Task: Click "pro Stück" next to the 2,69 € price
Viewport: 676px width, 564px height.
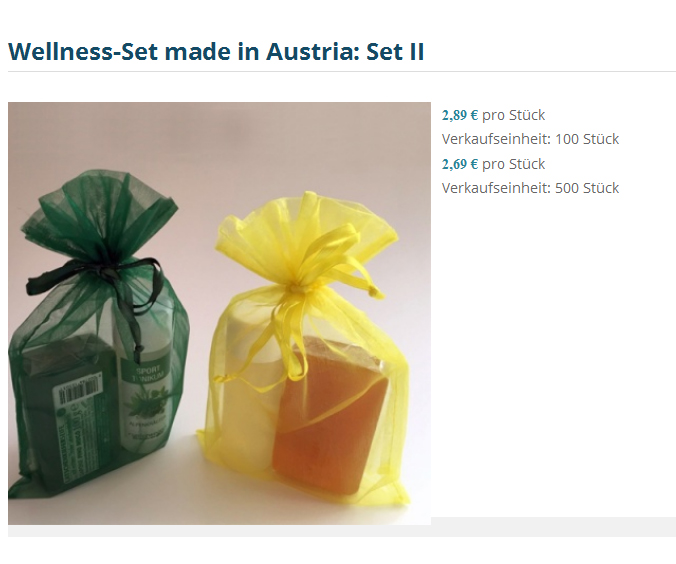Action: (513, 164)
